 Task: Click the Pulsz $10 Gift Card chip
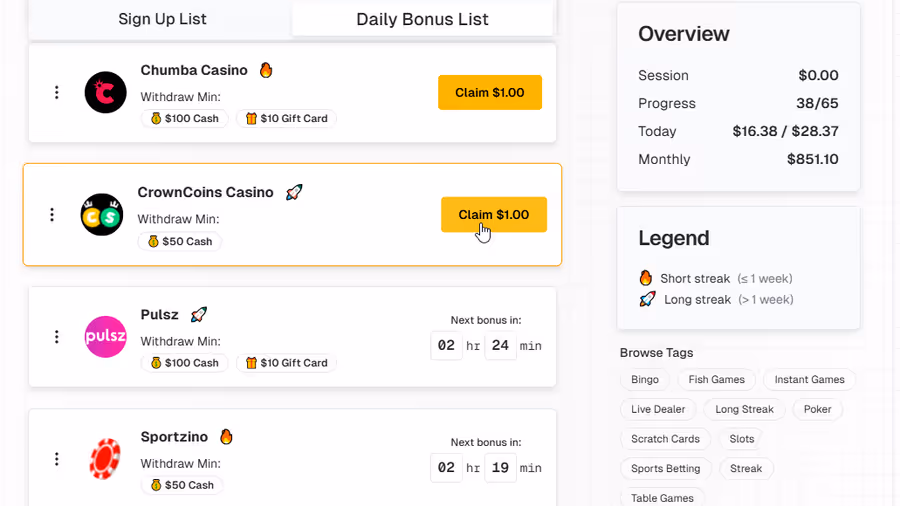(286, 363)
